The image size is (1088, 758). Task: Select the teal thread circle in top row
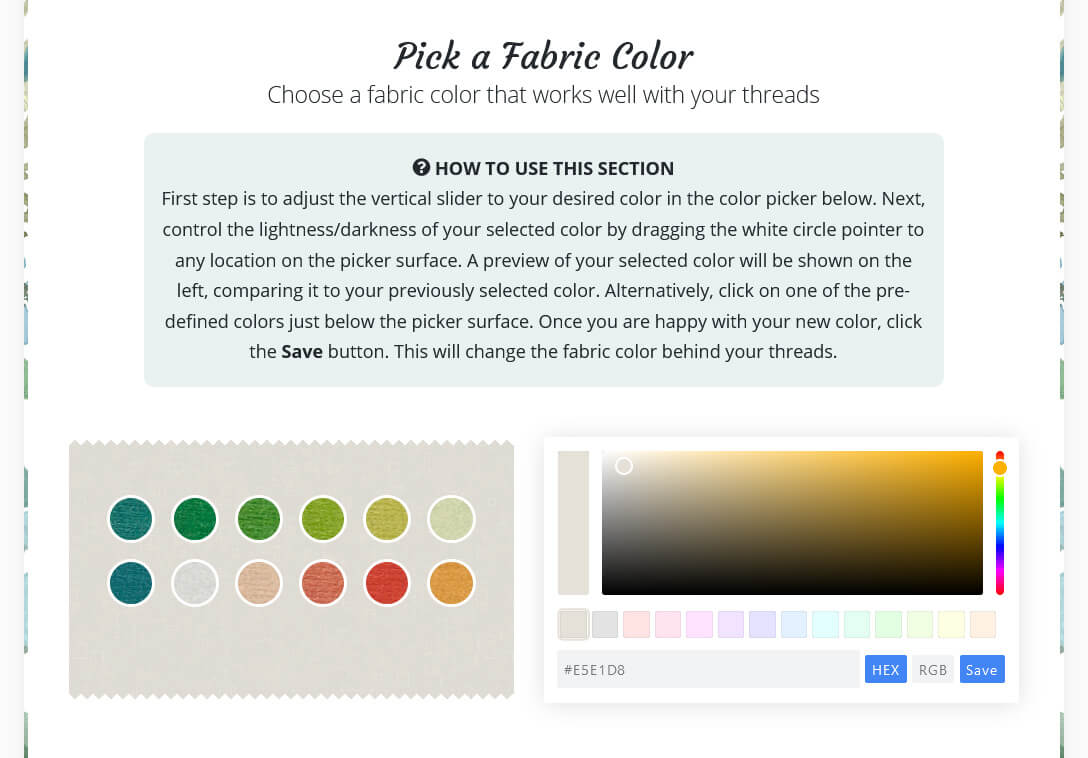point(131,519)
